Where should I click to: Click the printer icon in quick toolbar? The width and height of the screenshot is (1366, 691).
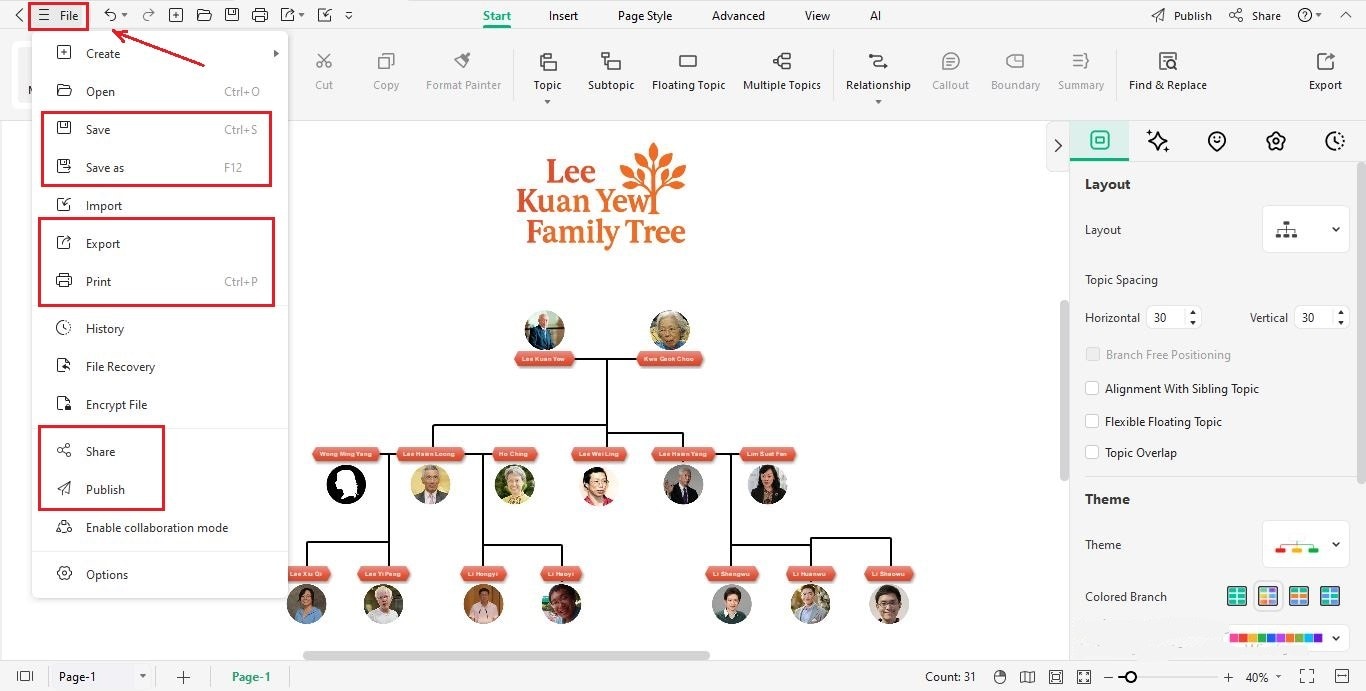(x=260, y=16)
